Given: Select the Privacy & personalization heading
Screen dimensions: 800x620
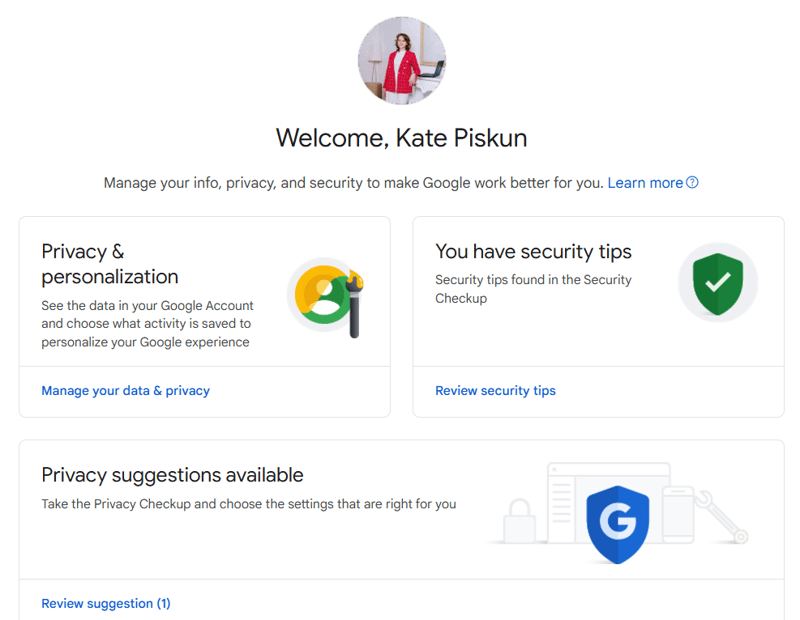Looking at the screenshot, I should pos(110,264).
